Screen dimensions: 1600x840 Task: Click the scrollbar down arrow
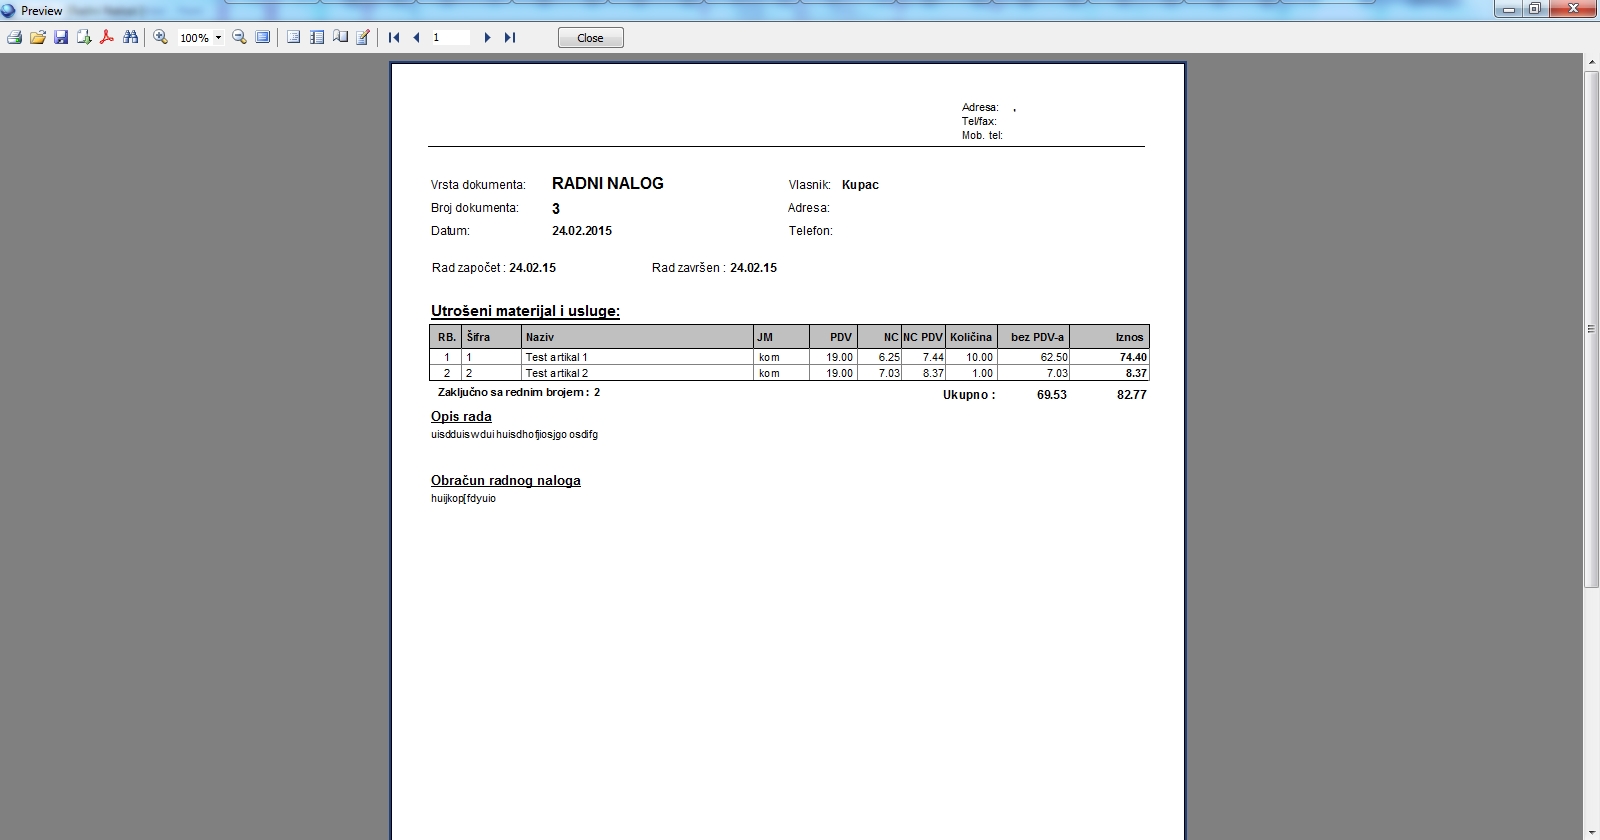[1592, 832]
